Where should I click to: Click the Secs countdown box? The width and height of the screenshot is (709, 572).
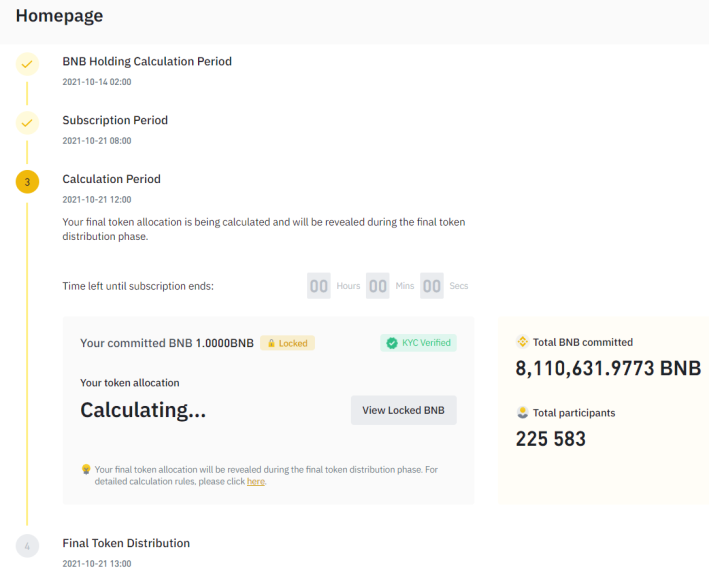(432, 286)
